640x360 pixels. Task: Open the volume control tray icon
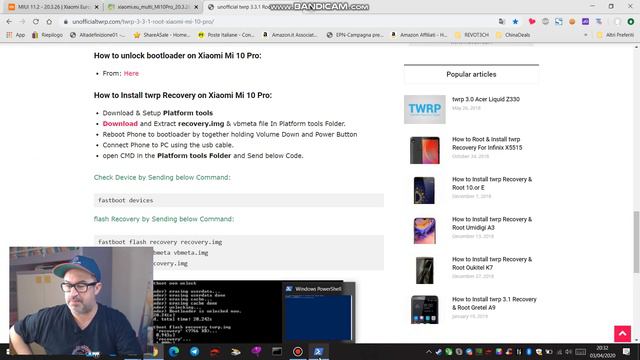[x=569, y=351]
